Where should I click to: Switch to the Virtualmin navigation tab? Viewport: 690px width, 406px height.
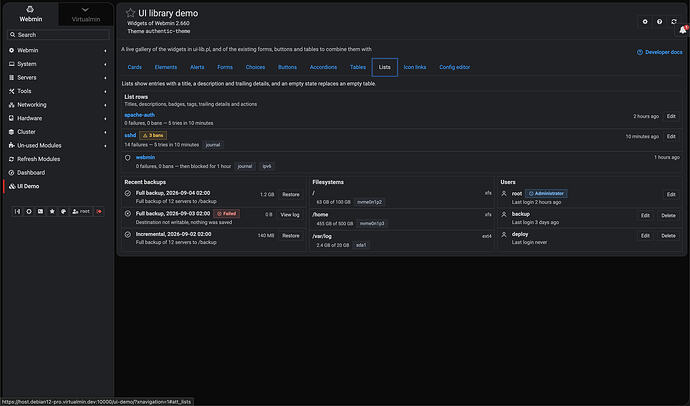click(x=86, y=15)
